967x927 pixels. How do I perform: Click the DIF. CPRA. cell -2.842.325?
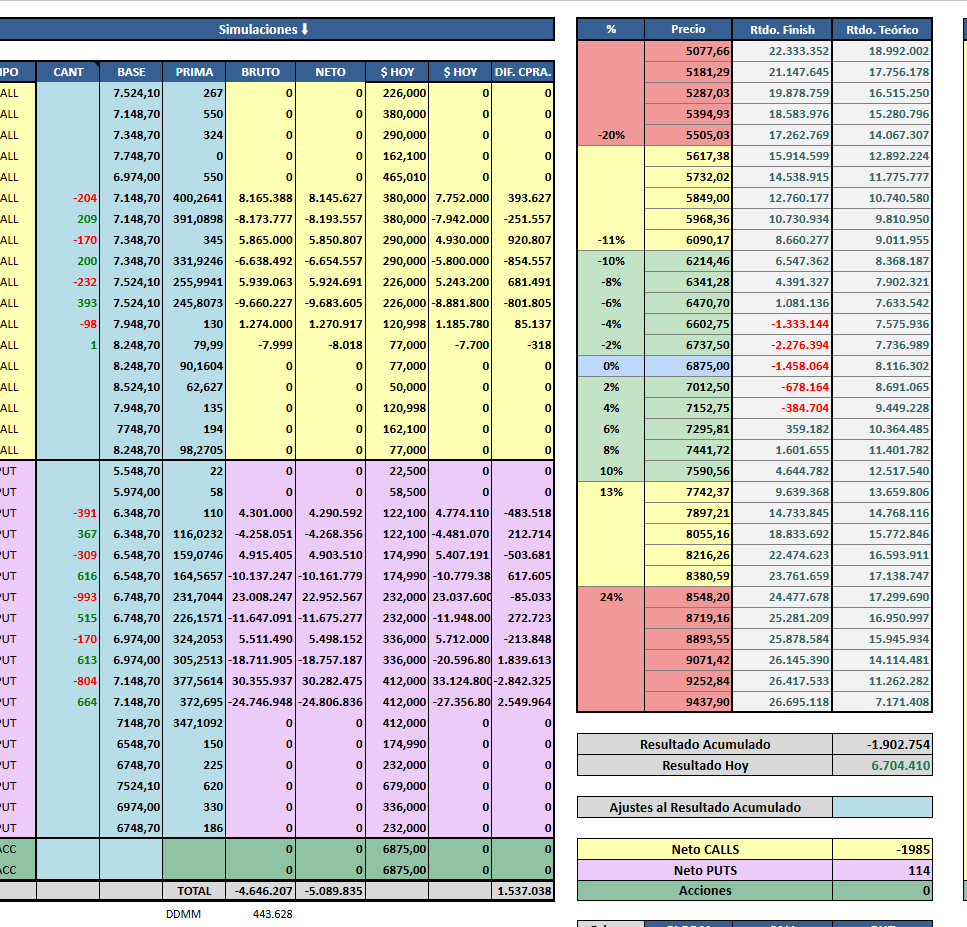click(522, 681)
